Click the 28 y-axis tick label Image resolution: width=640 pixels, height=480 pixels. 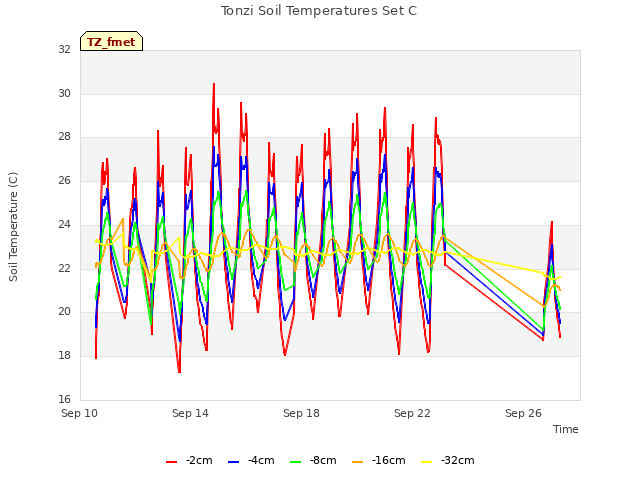coord(64,137)
